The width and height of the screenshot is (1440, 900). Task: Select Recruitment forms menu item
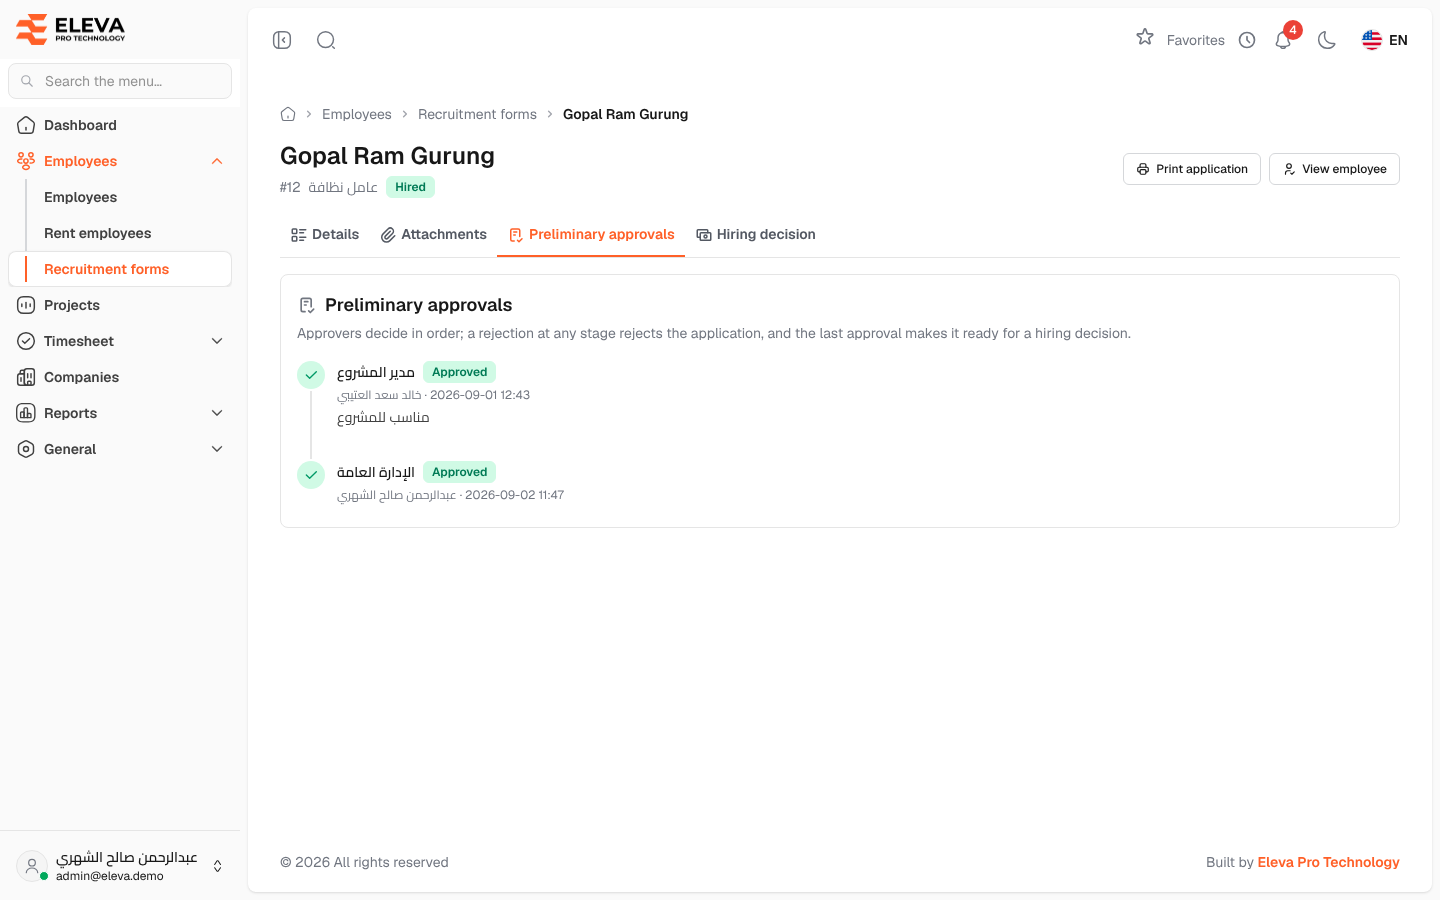pos(120,269)
